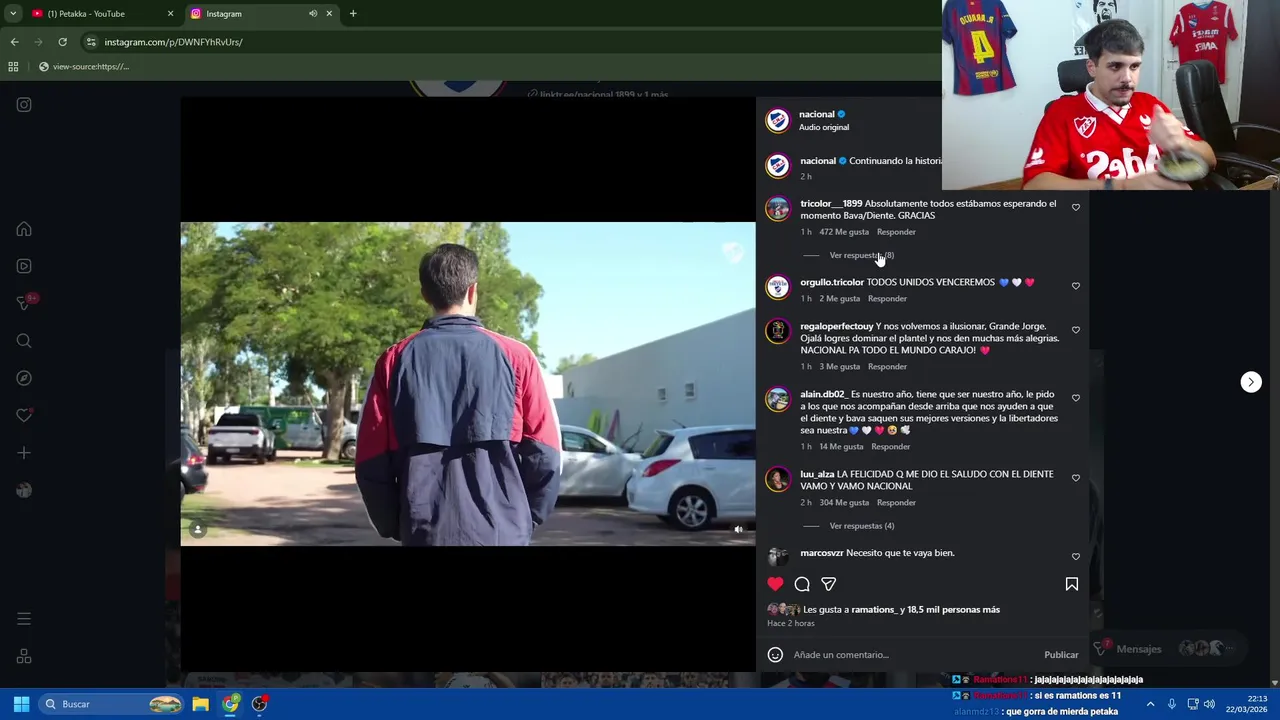
Task: Click taskbar Buscar search box
Action: pos(112,704)
